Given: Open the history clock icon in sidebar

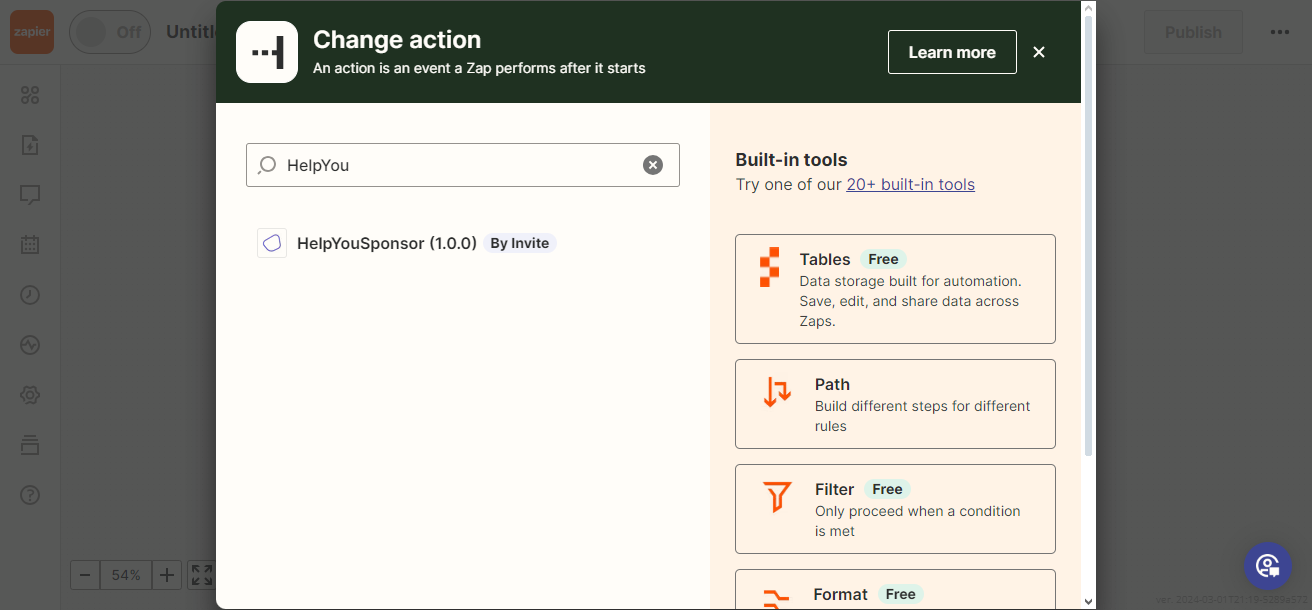Looking at the screenshot, I should point(30,295).
